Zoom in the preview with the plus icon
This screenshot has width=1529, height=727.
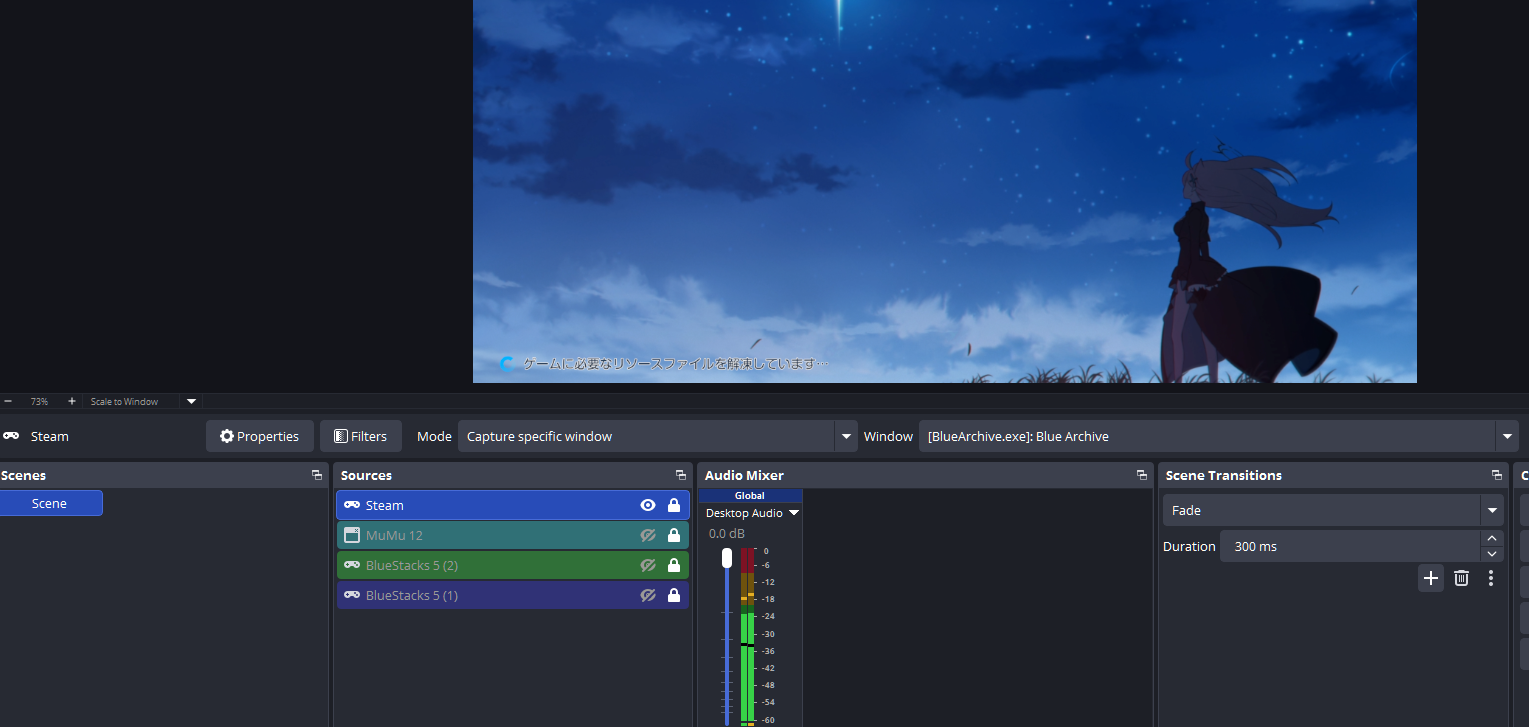pyautogui.click(x=72, y=401)
